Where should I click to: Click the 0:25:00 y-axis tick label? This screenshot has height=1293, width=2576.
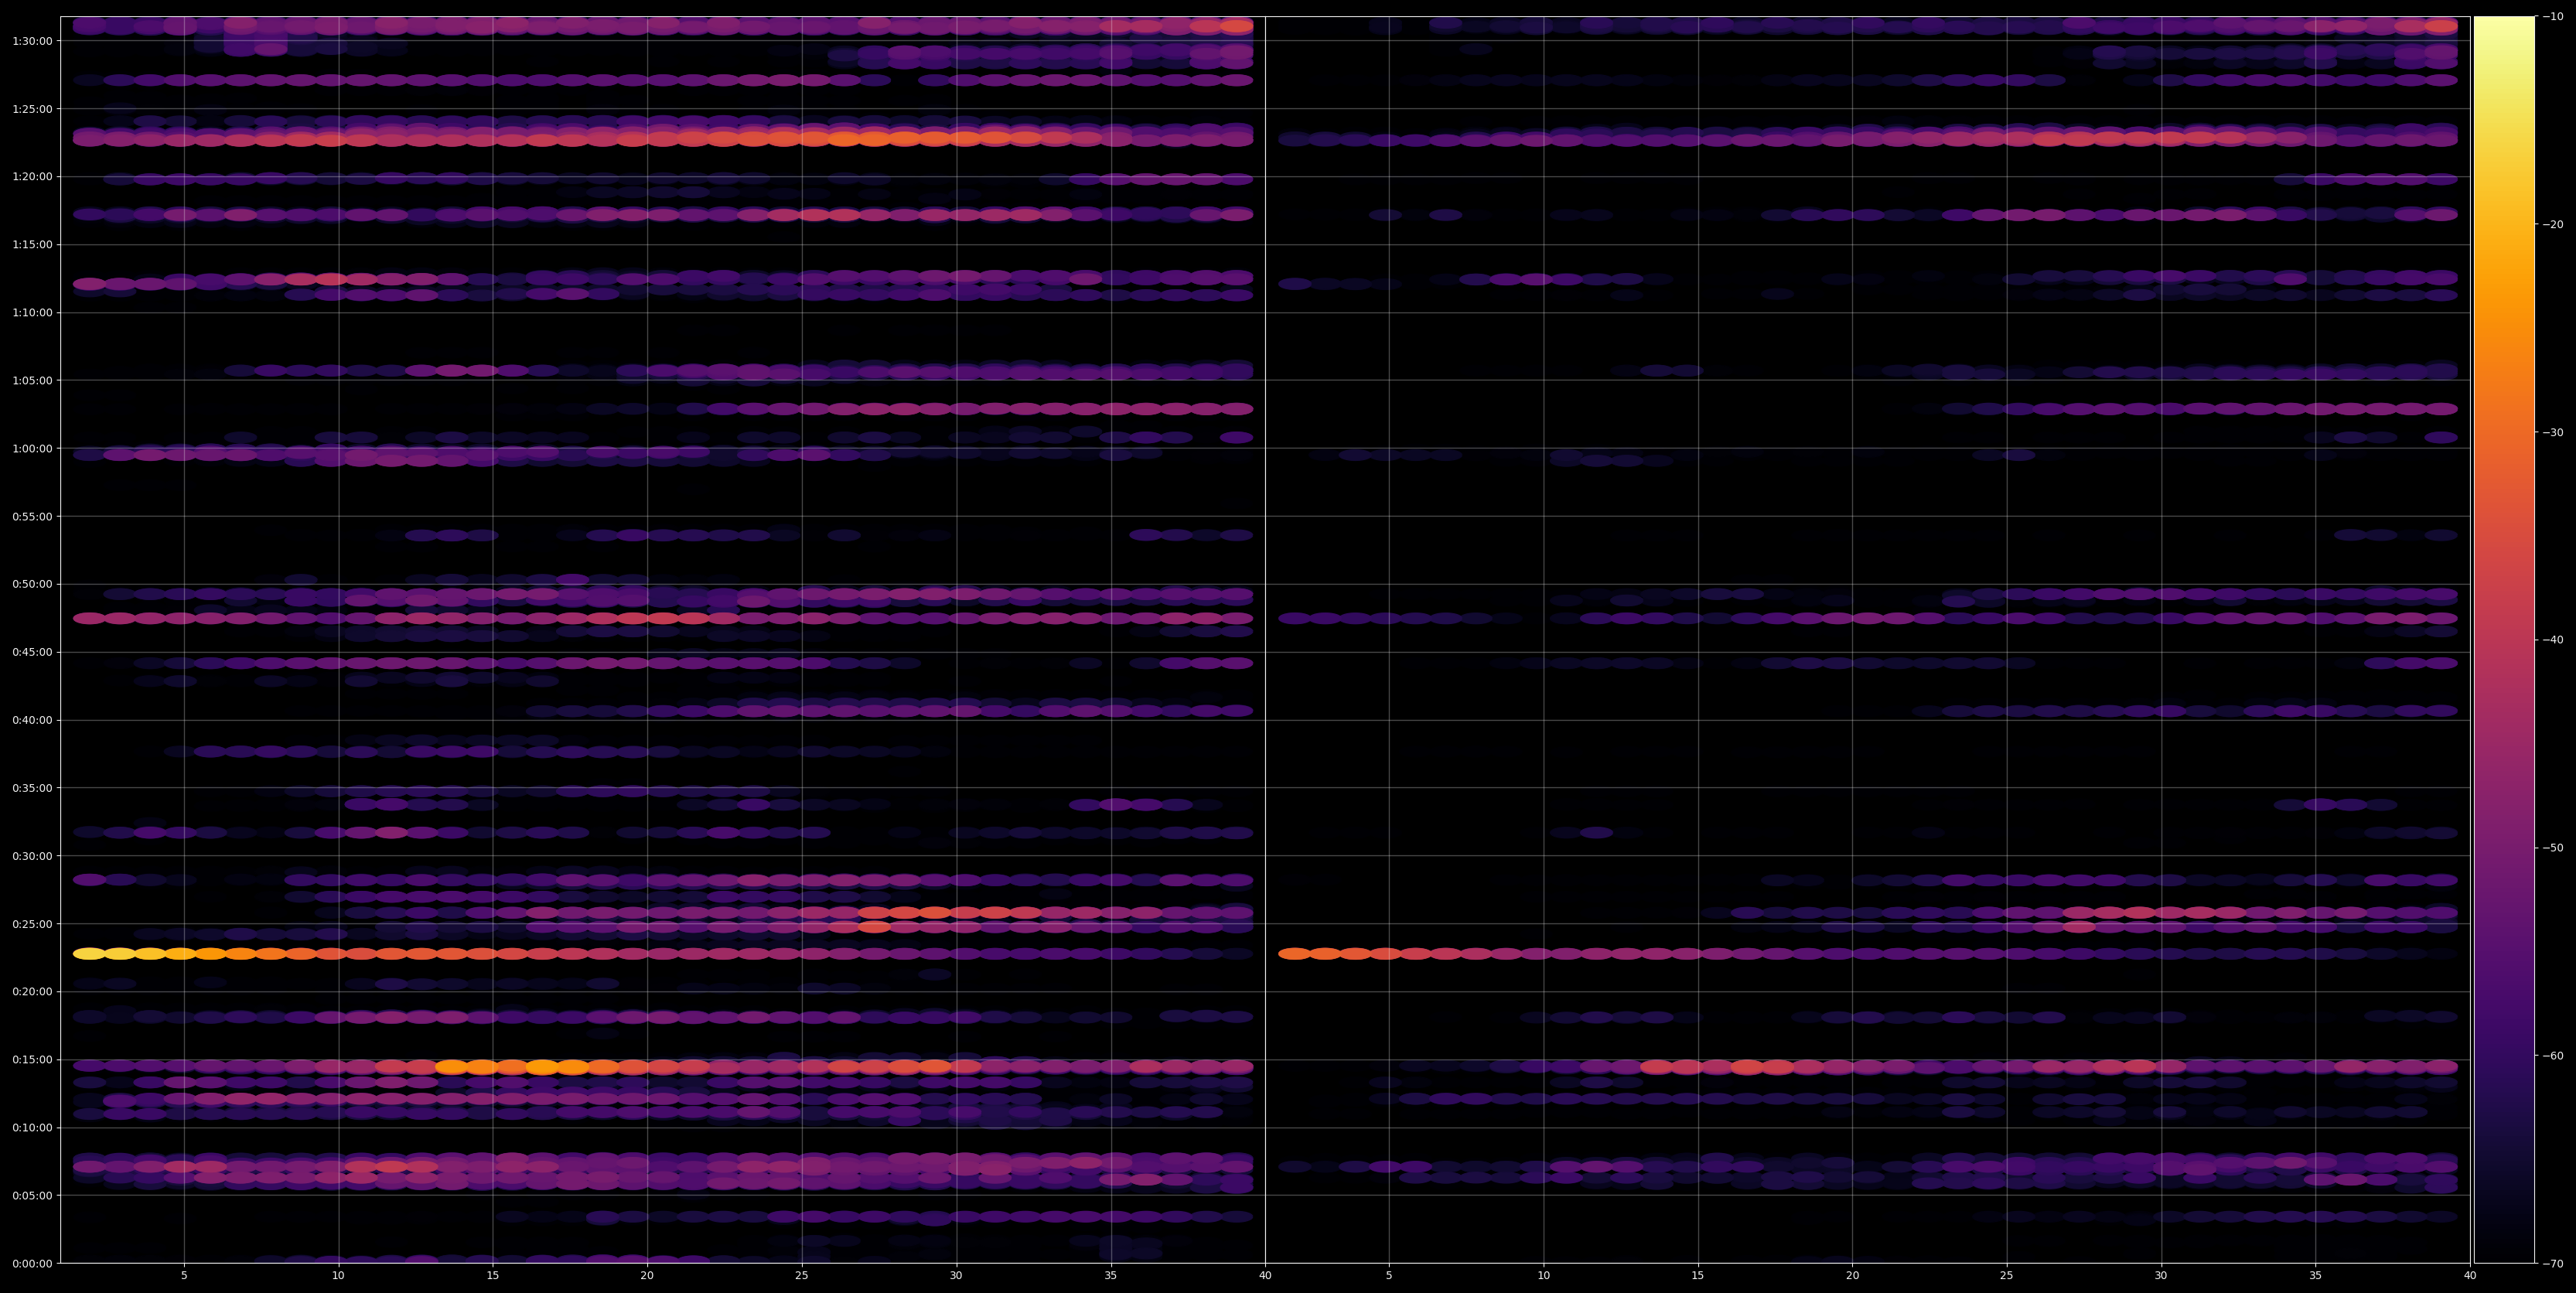[x=32, y=924]
